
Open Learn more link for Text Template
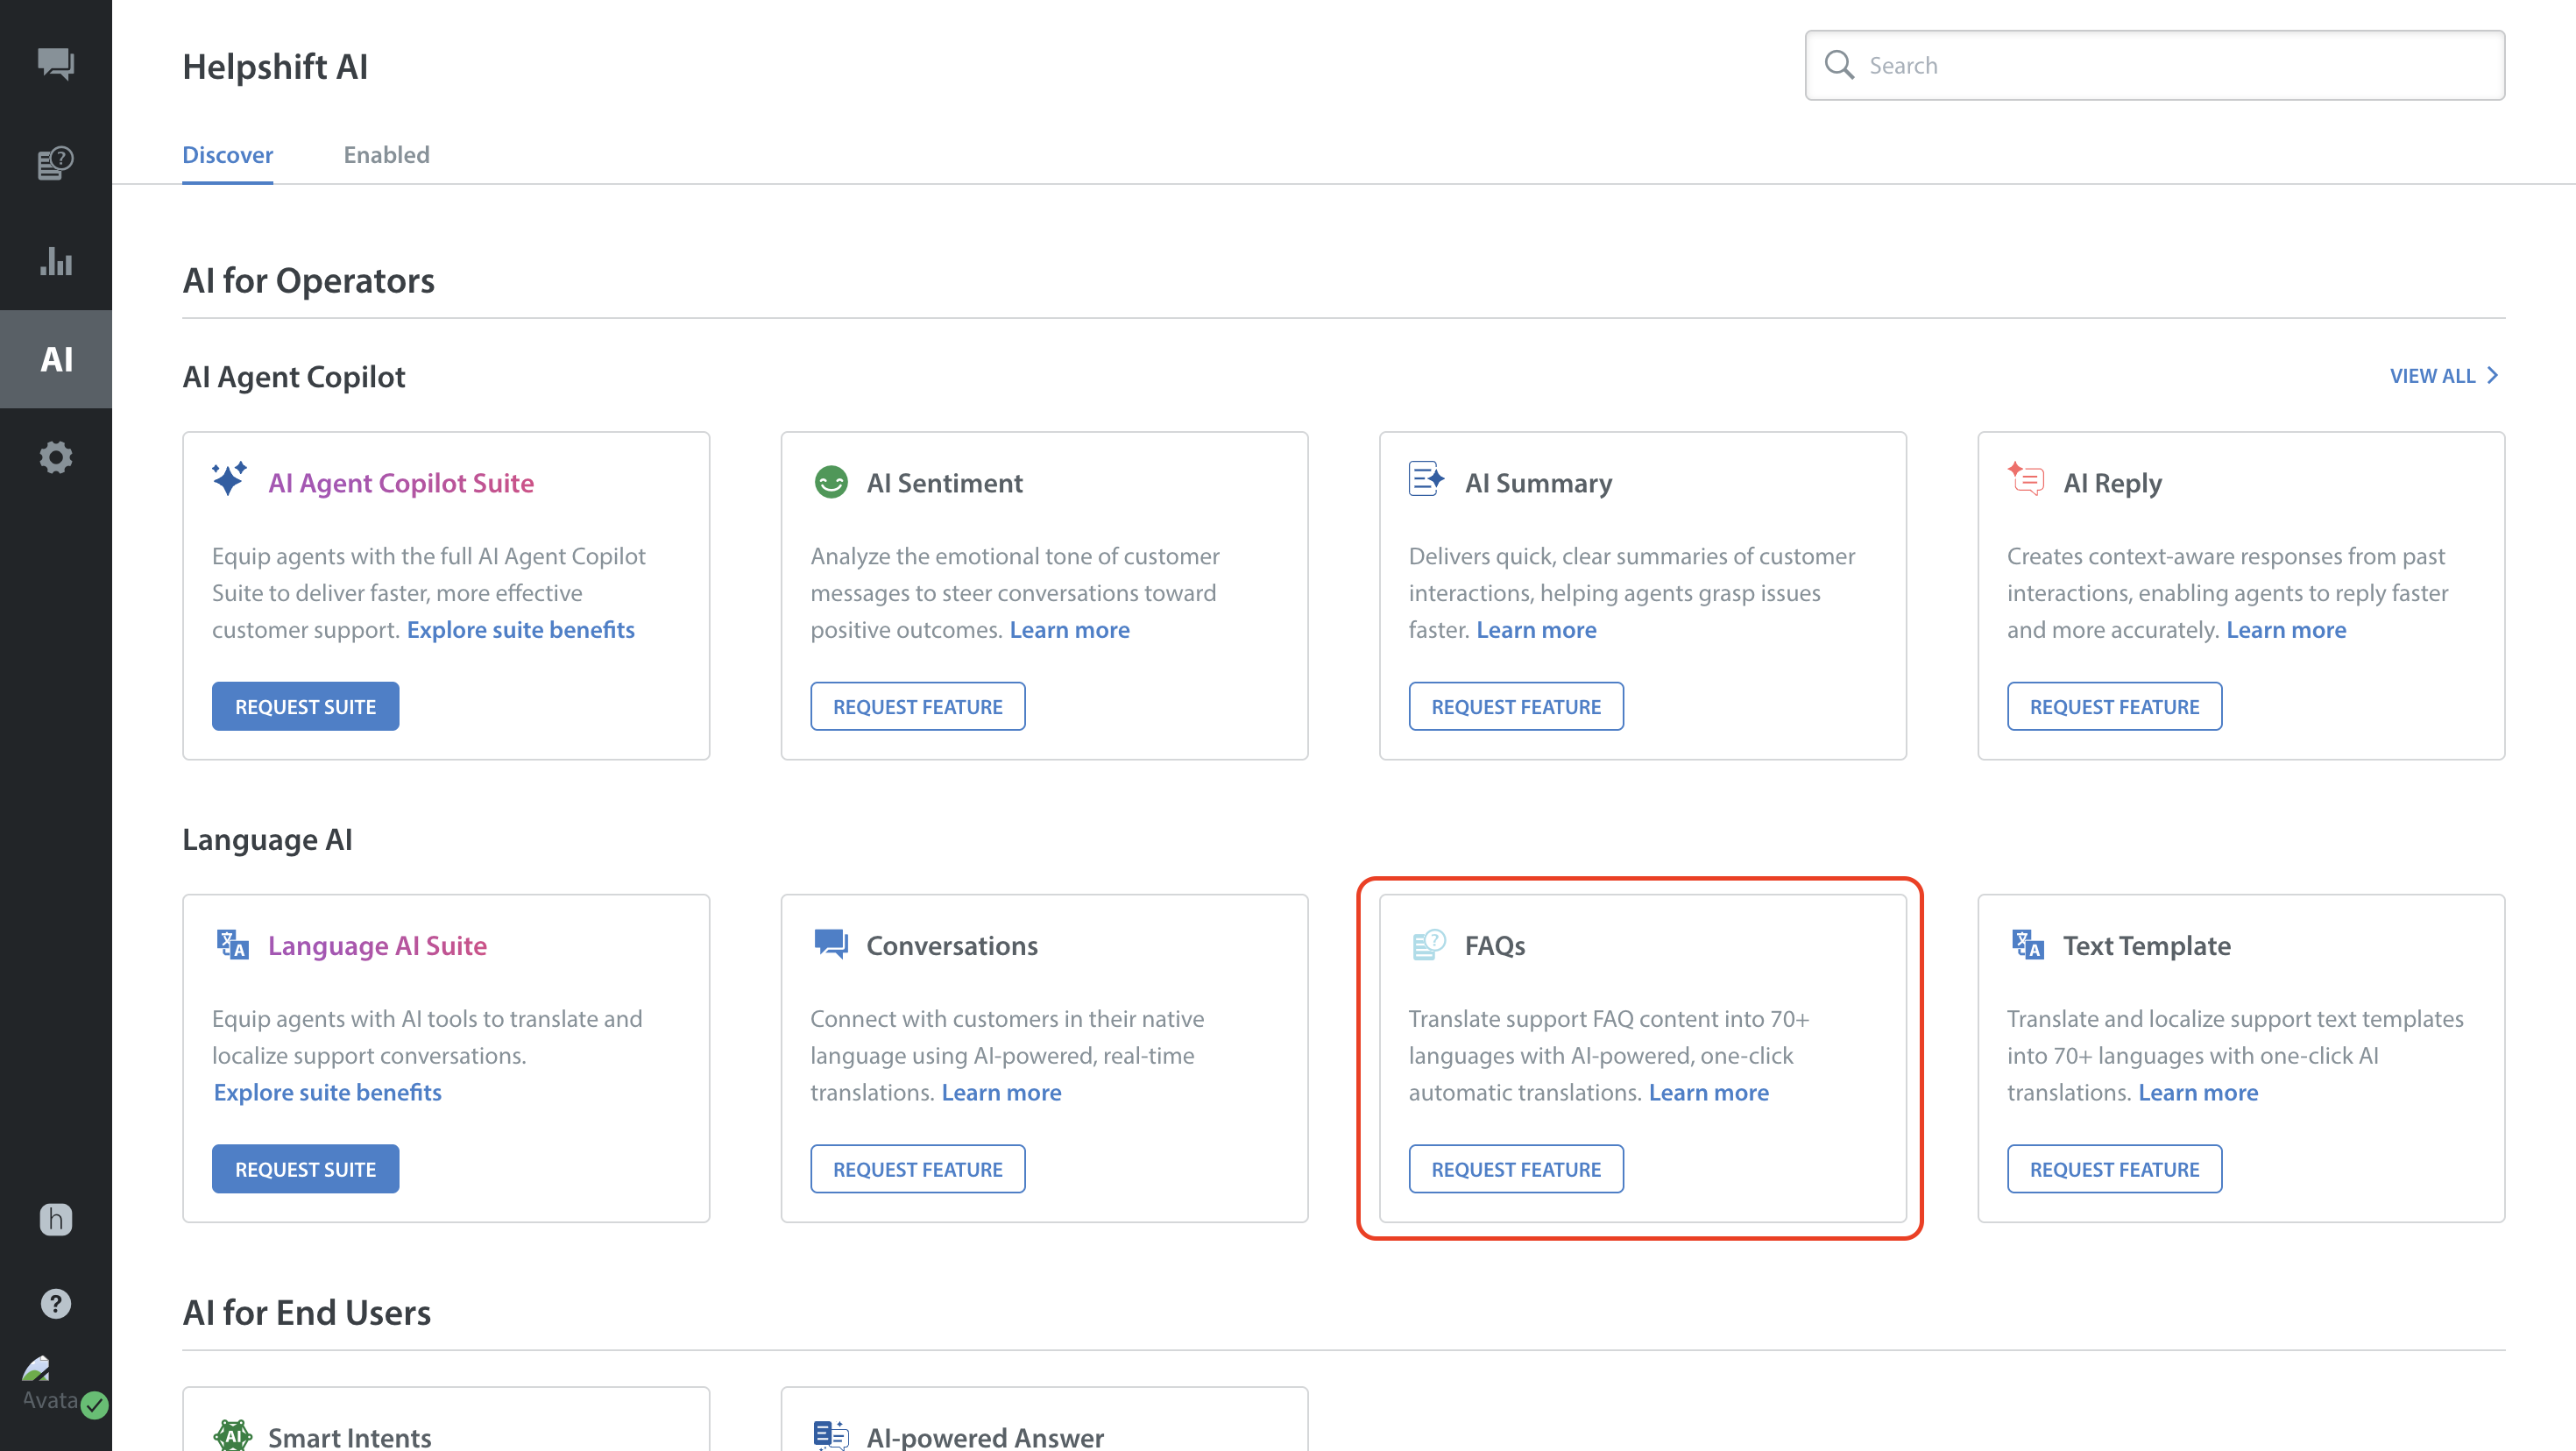(2197, 1092)
